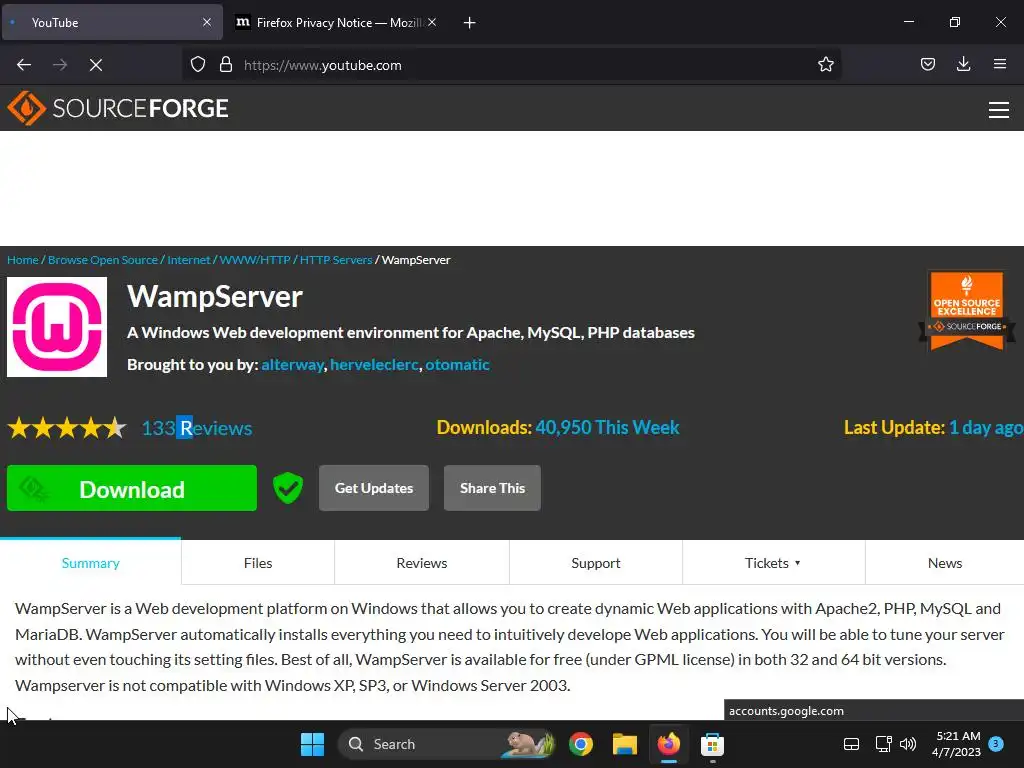Expand the Tickets dropdown
This screenshot has width=1024, height=768.
[x=773, y=562]
